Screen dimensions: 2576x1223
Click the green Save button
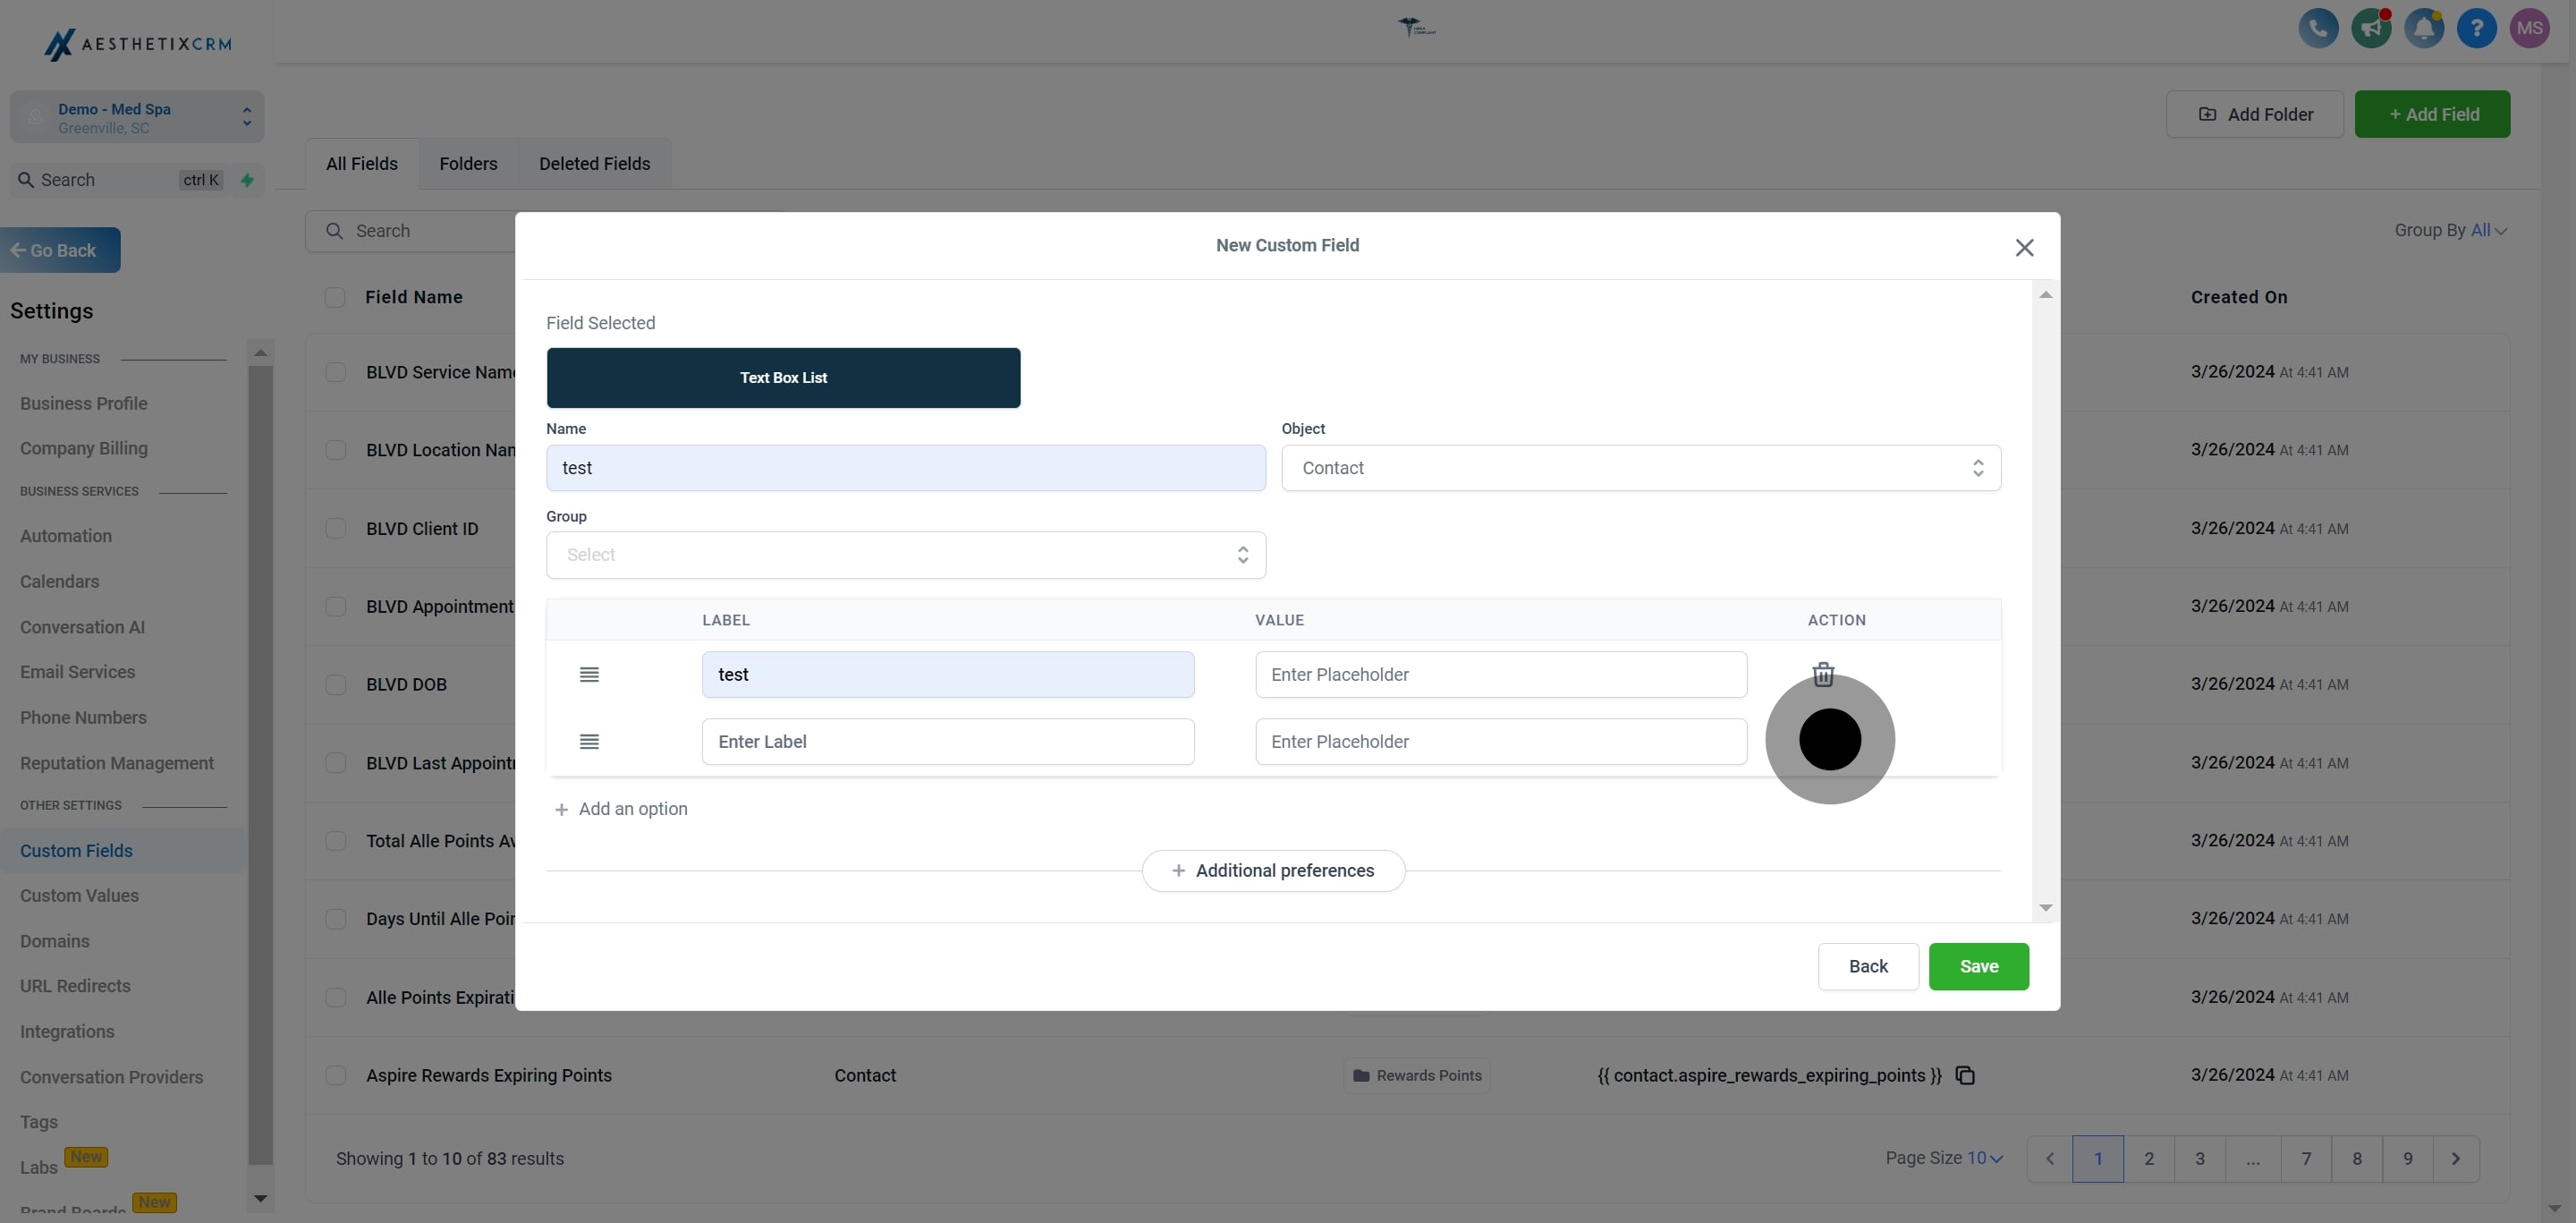click(x=1977, y=967)
